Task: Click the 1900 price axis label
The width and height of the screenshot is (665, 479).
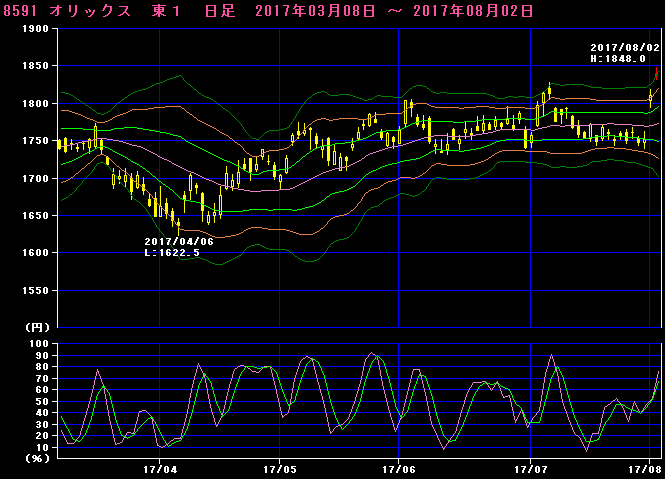Action: [x=35, y=29]
